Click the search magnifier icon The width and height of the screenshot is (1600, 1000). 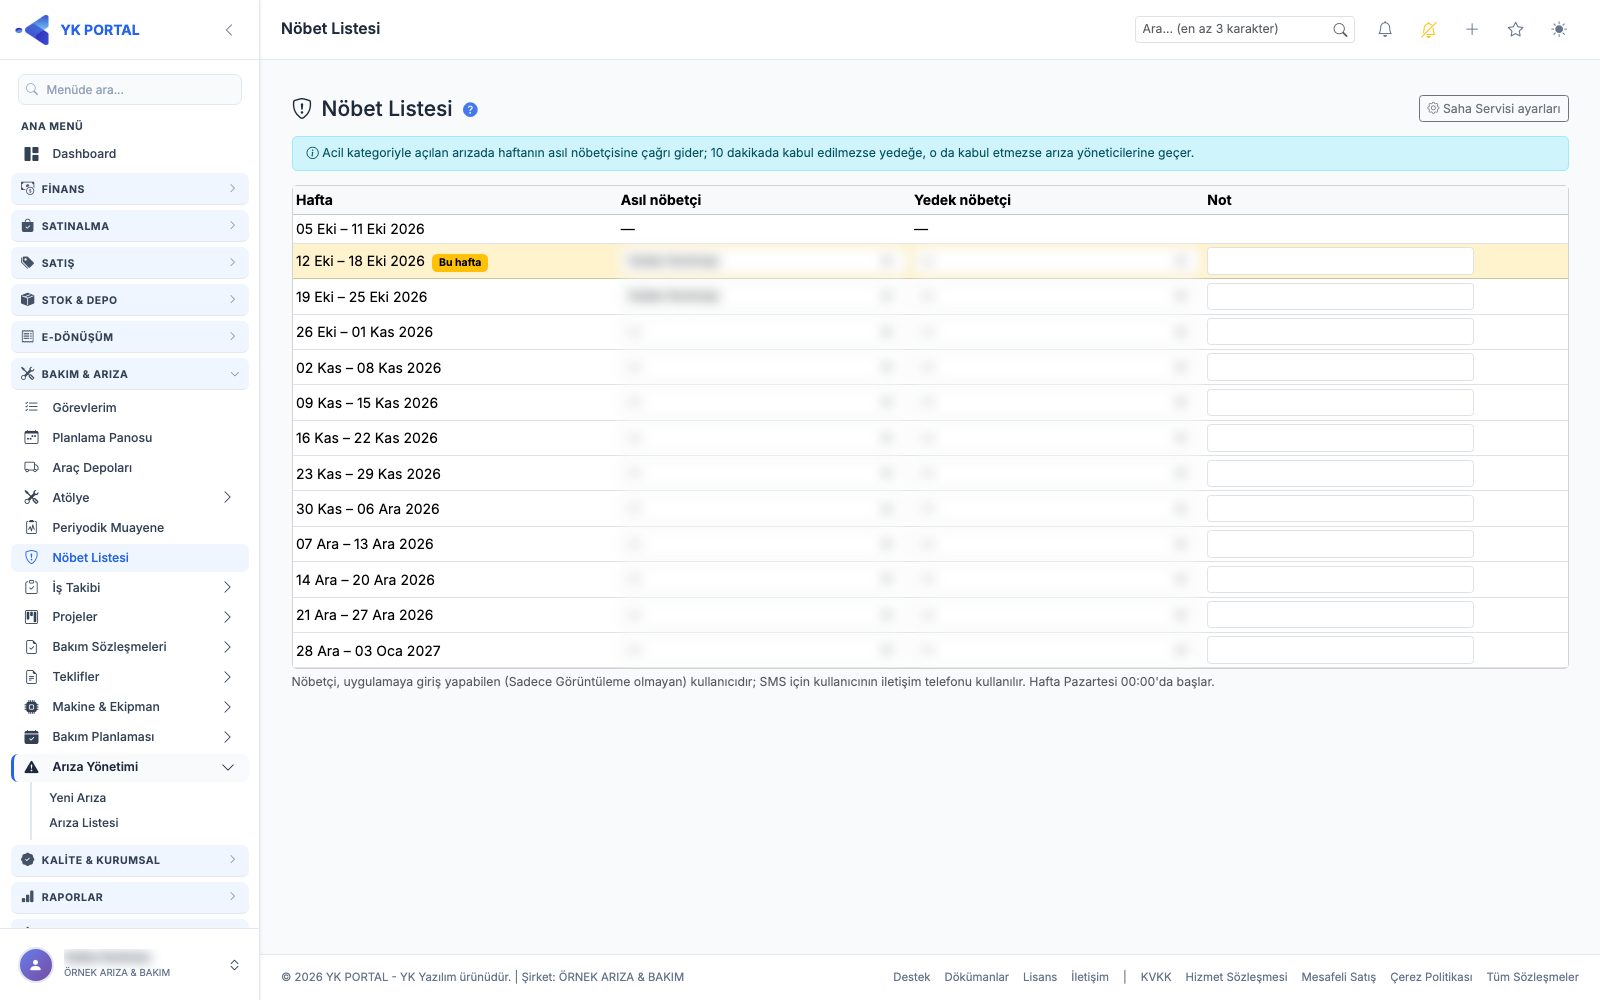(1340, 30)
